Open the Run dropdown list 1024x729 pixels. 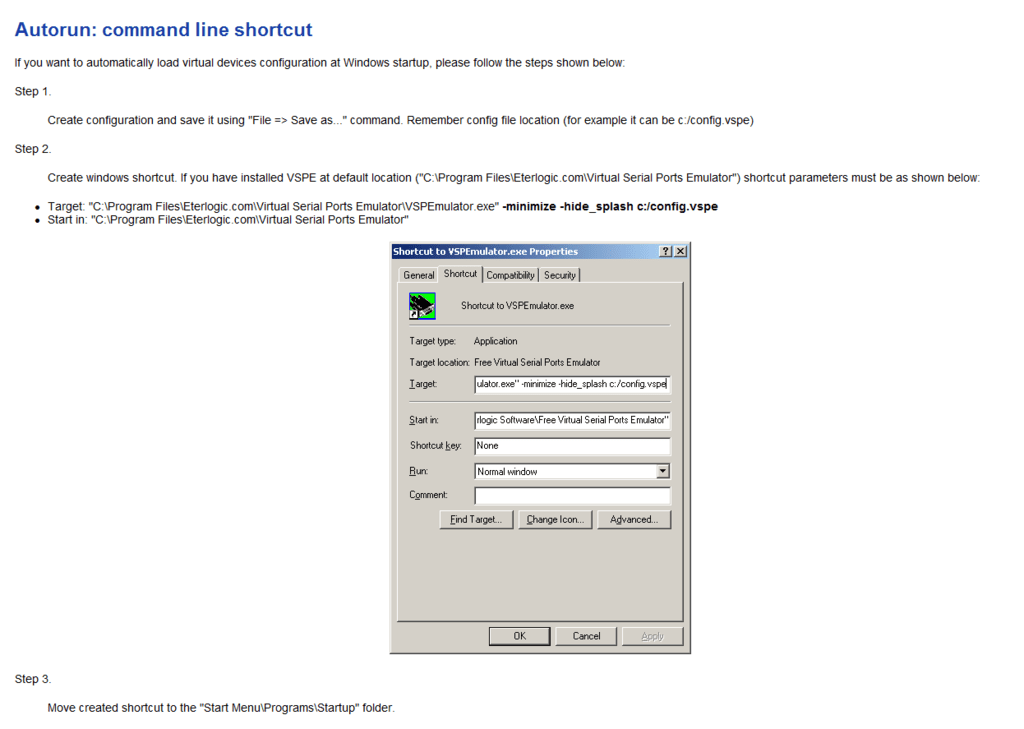(x=663, y=470)
